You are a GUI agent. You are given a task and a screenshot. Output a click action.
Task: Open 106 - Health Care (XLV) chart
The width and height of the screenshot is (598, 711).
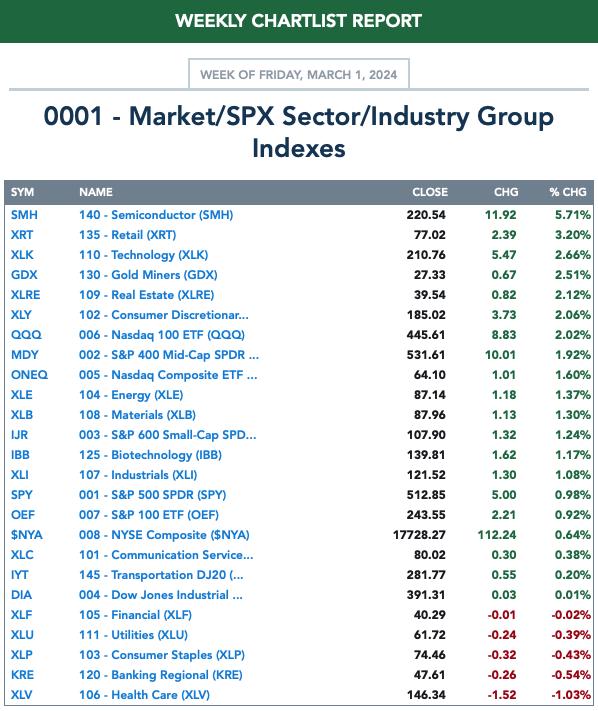(x=144, y=695)
